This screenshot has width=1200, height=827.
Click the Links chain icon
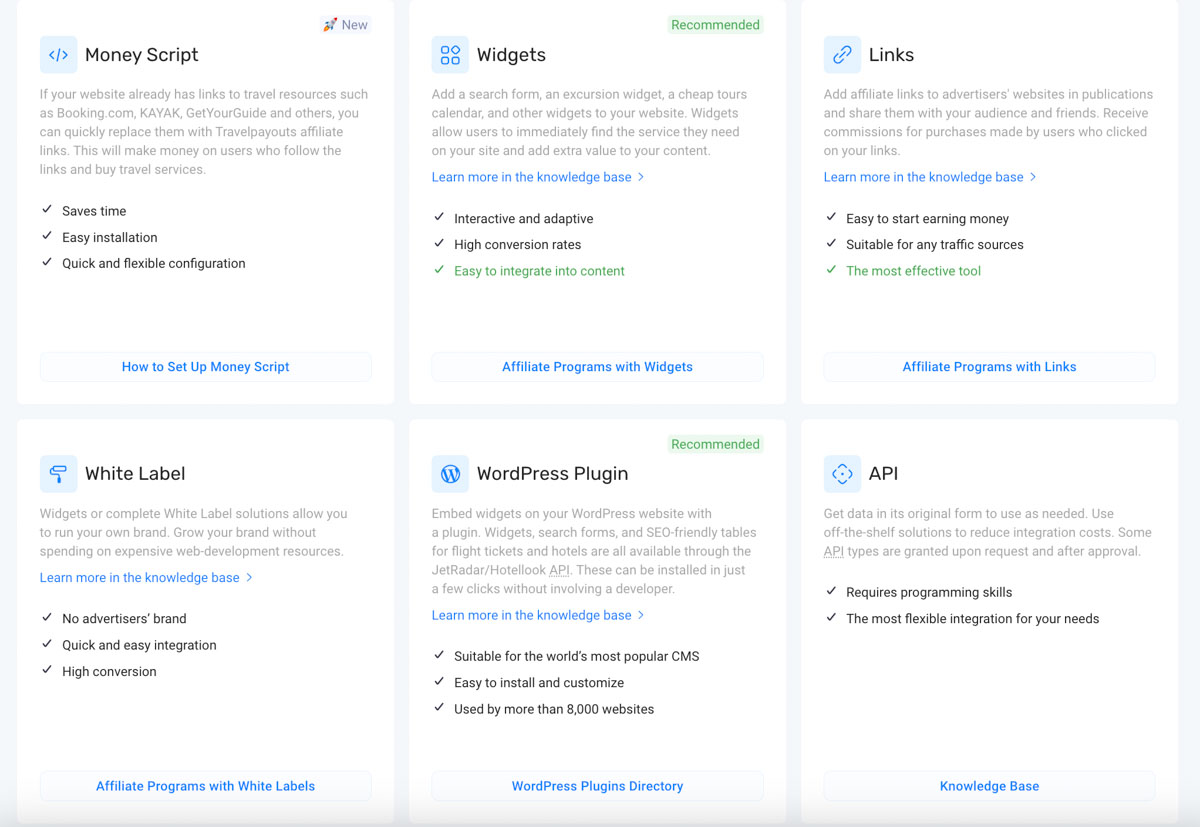[842, 55]
